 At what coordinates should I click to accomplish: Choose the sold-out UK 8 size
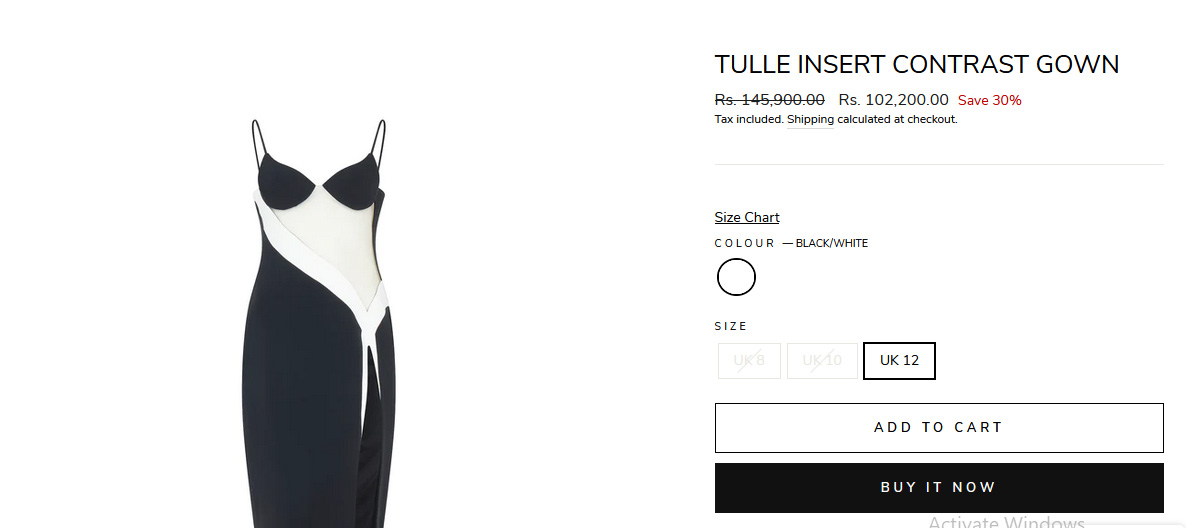749,361
